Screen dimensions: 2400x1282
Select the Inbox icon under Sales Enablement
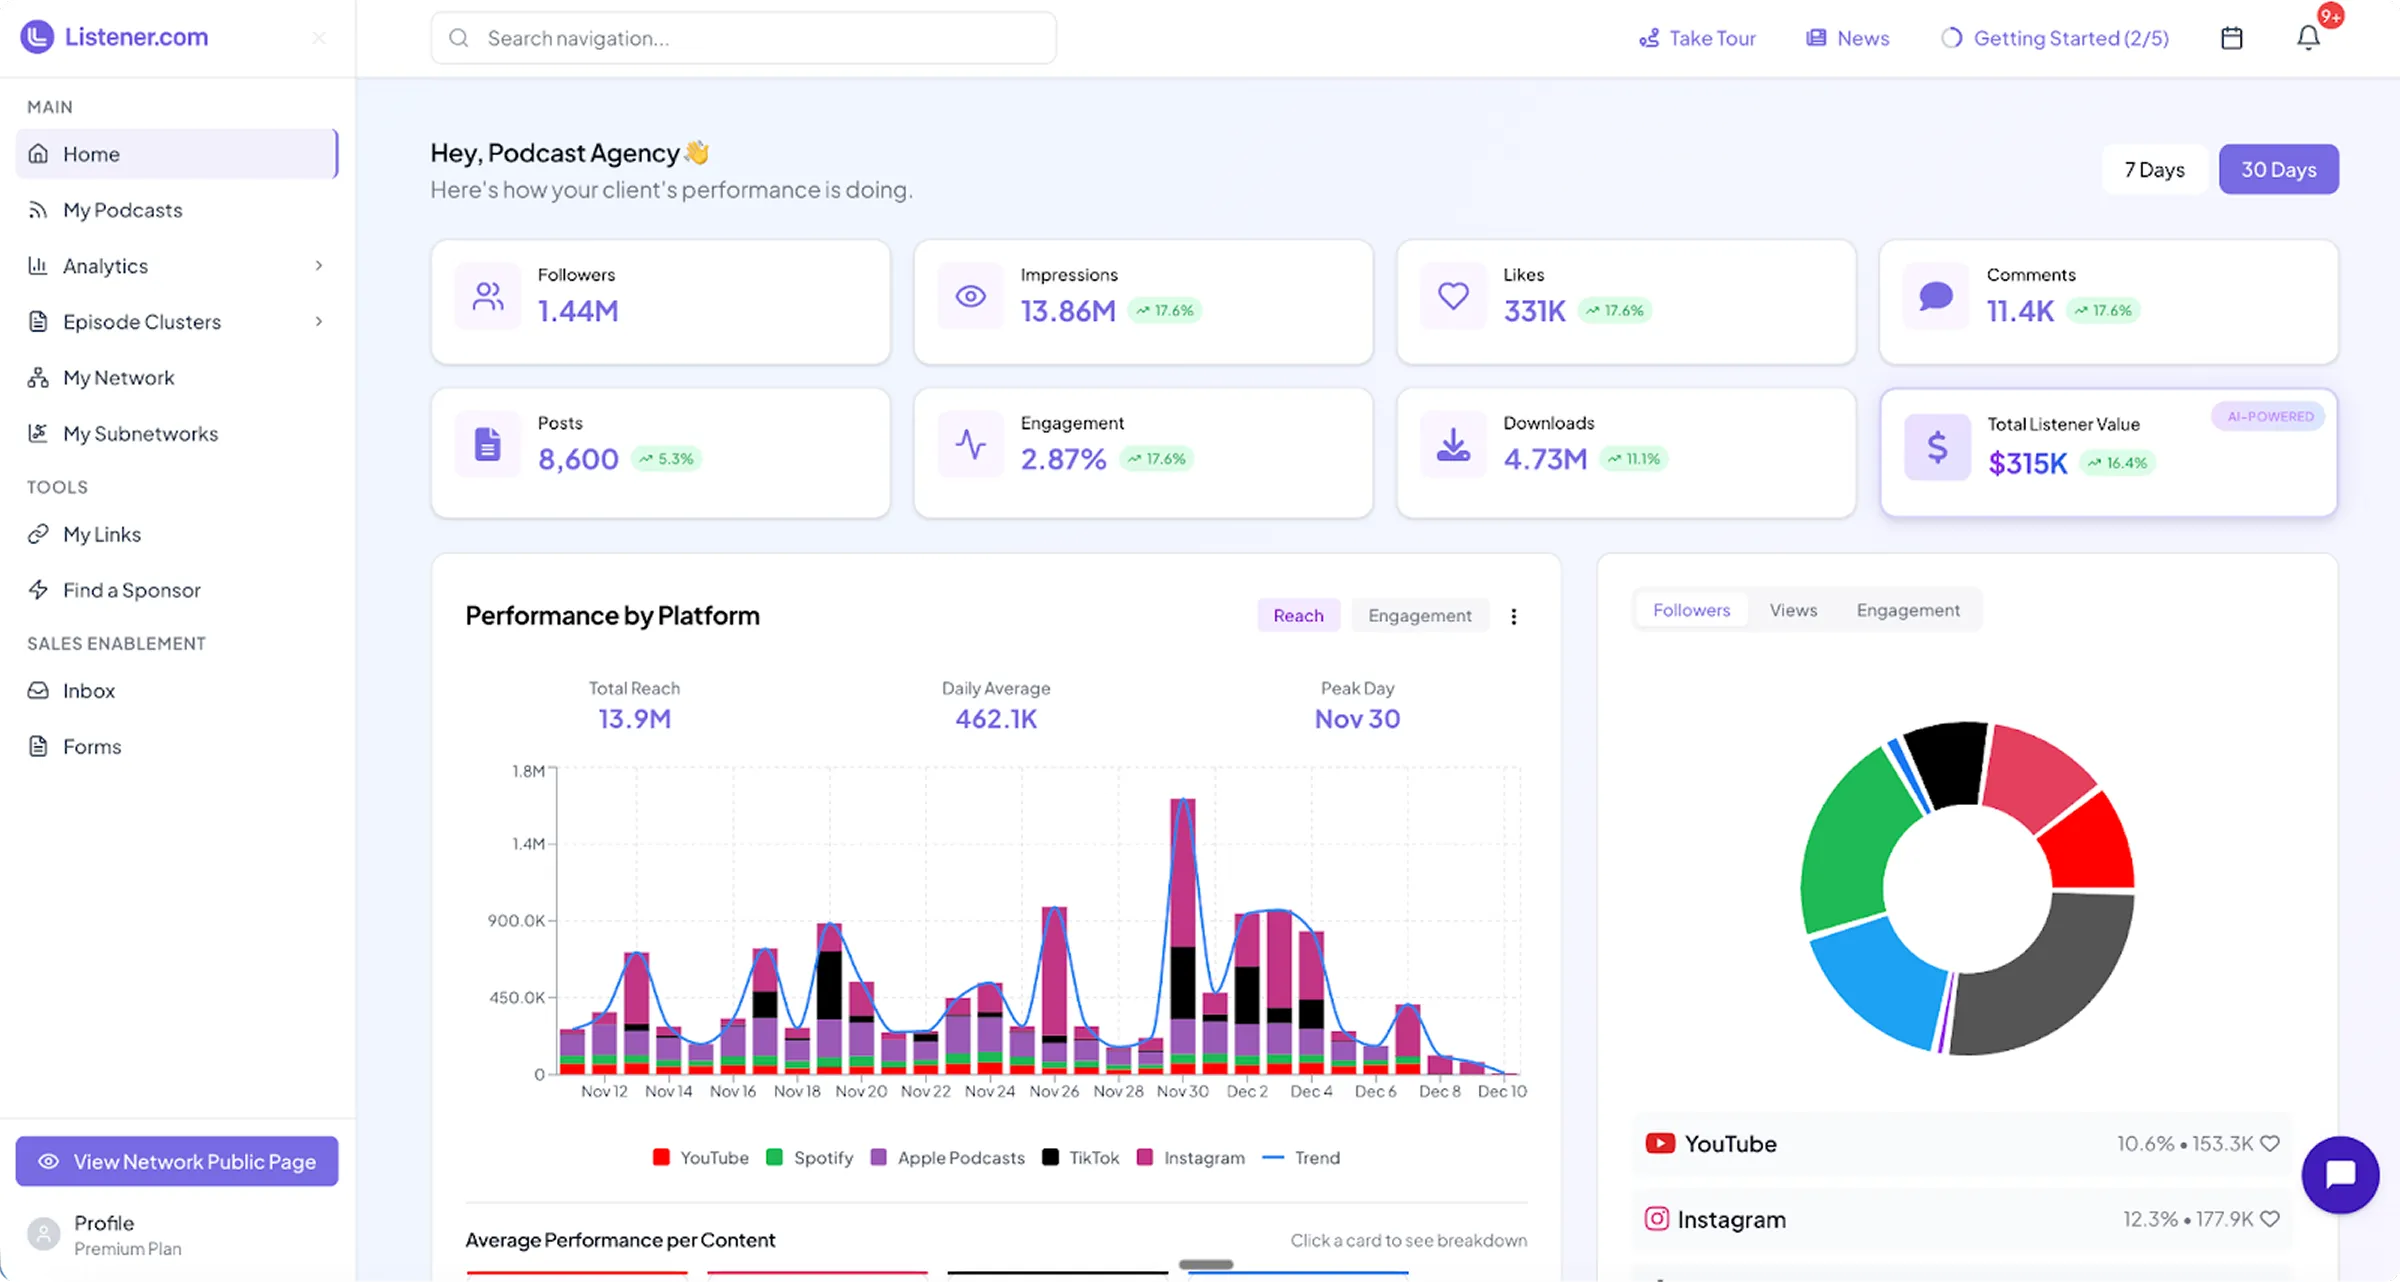point(38,690)
